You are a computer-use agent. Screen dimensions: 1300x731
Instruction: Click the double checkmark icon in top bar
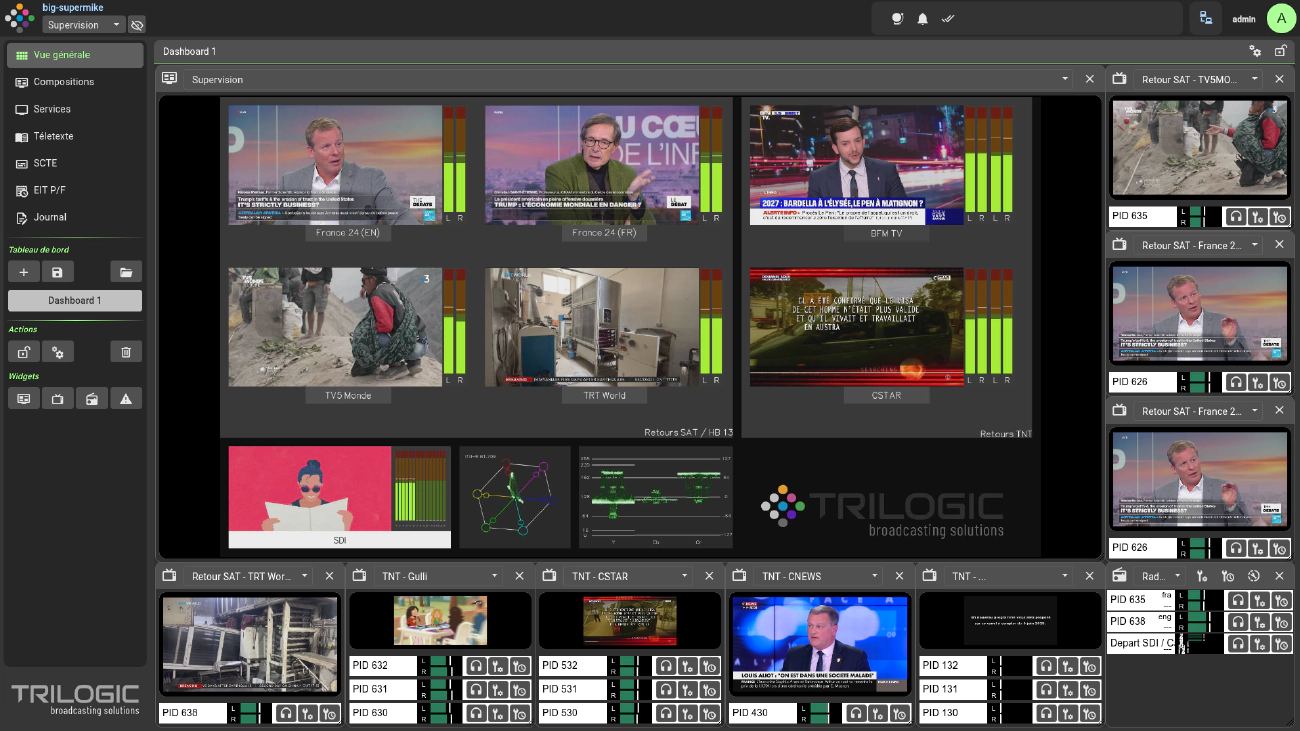(949, 19)
